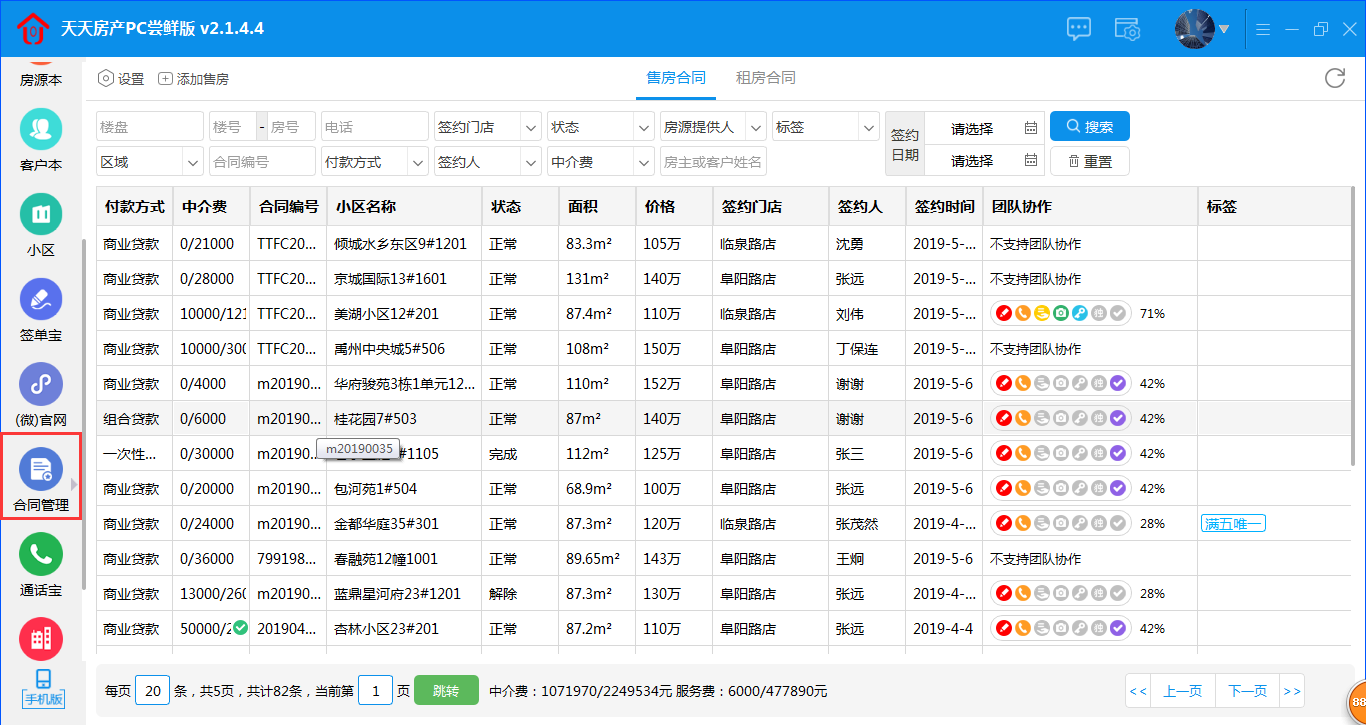The image size is (1366, 725).
Task: Select 合同管理 in the sidebar
Action: tap(41, 470)
